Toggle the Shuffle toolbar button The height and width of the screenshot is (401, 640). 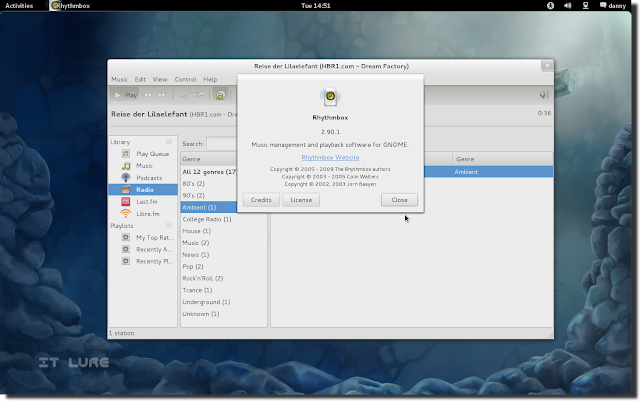[x=199, y=95]
